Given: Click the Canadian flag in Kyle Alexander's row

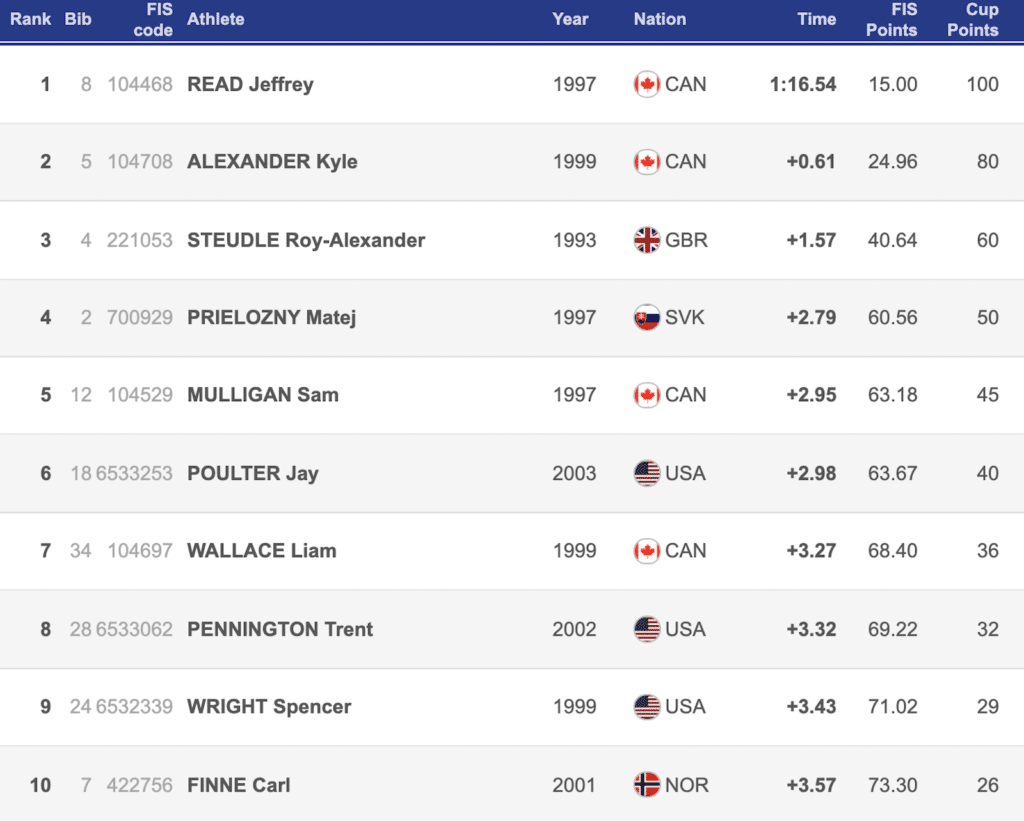Looking at the screenshot, I should pos(646,162).
